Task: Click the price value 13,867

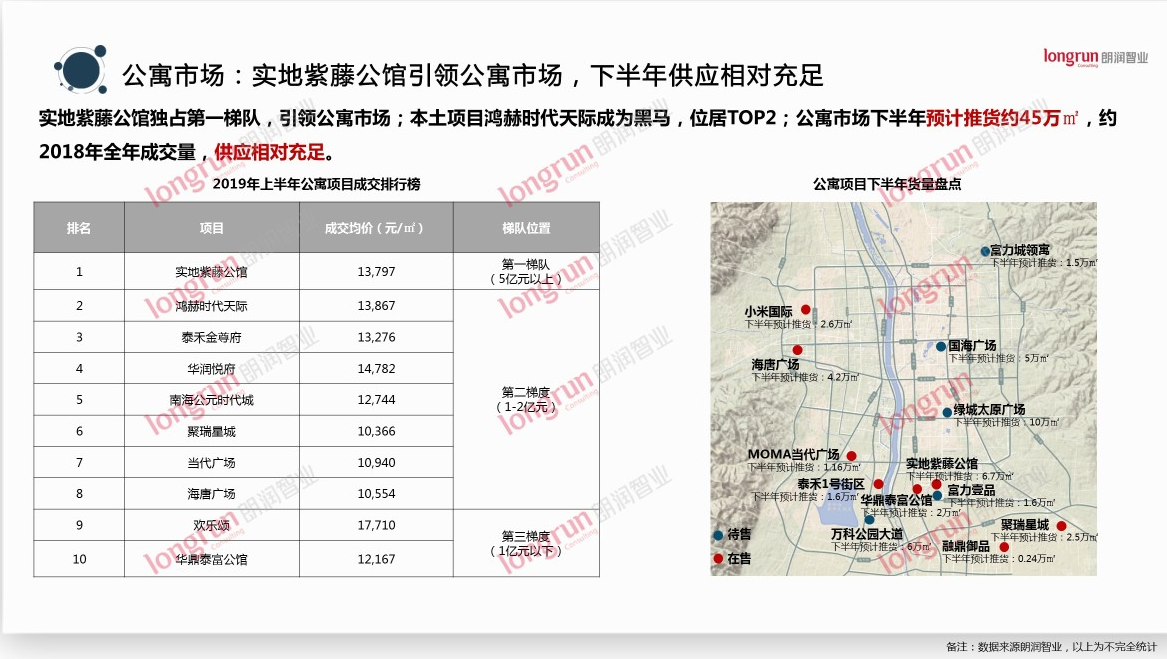Action: [376, 306]
